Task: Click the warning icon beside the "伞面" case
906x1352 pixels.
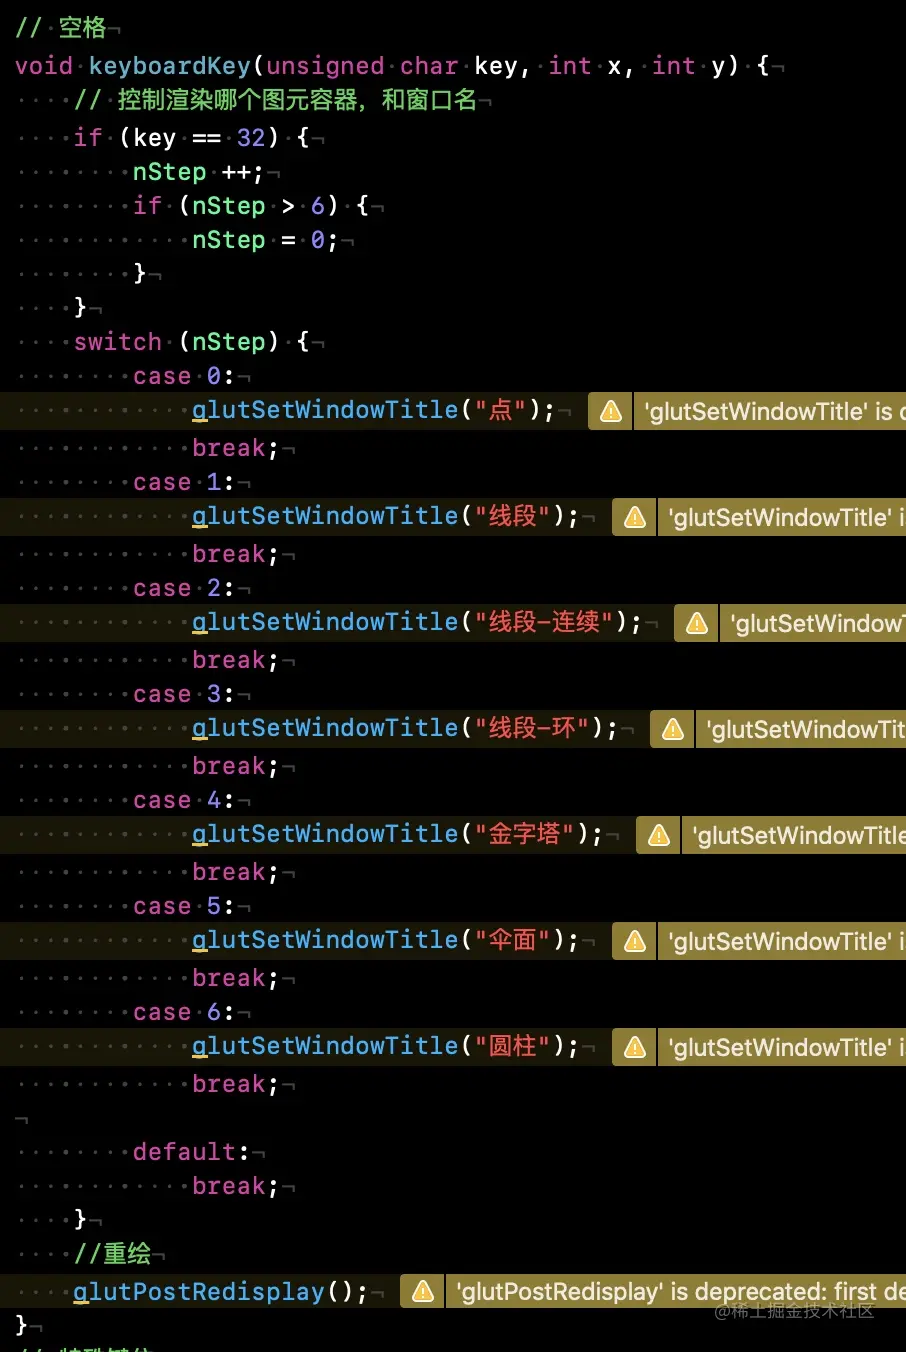Action: (x=633, y=941)
